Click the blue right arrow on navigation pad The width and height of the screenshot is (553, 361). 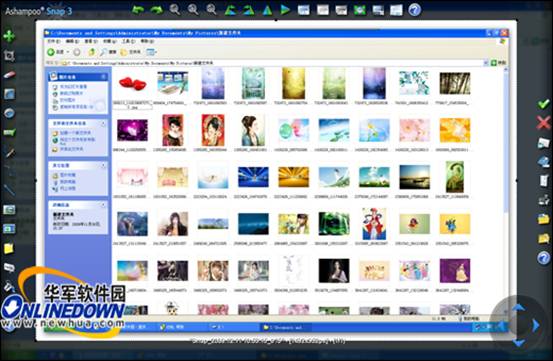536,325
